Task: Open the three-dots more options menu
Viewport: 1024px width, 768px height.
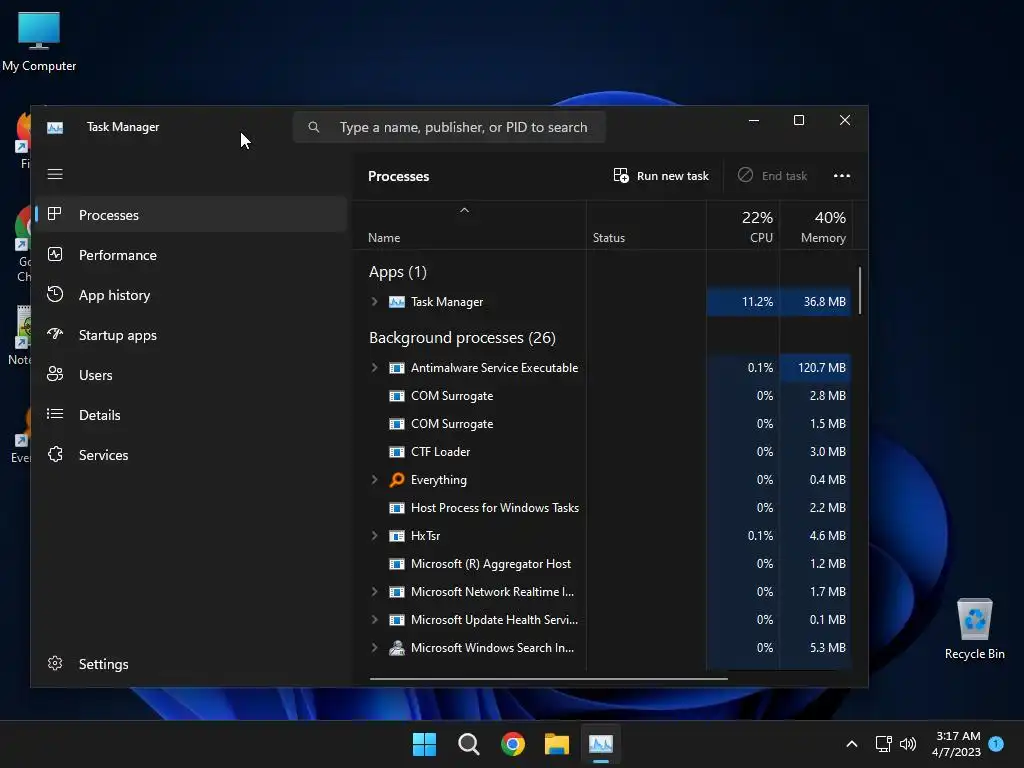Action: [842, 176]
